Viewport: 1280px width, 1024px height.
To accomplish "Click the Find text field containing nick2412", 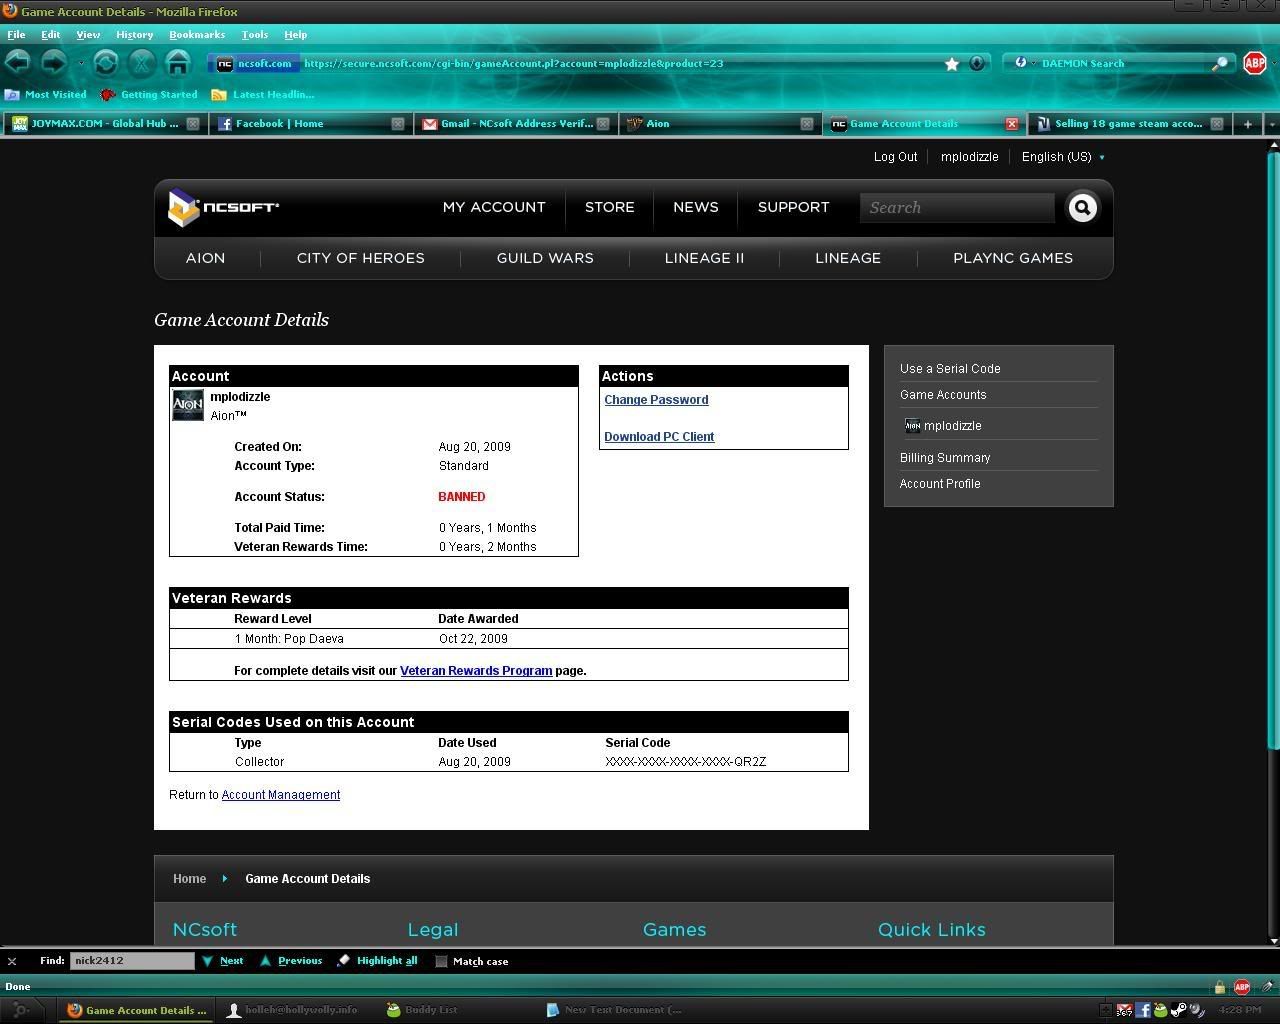I will 132,961.
